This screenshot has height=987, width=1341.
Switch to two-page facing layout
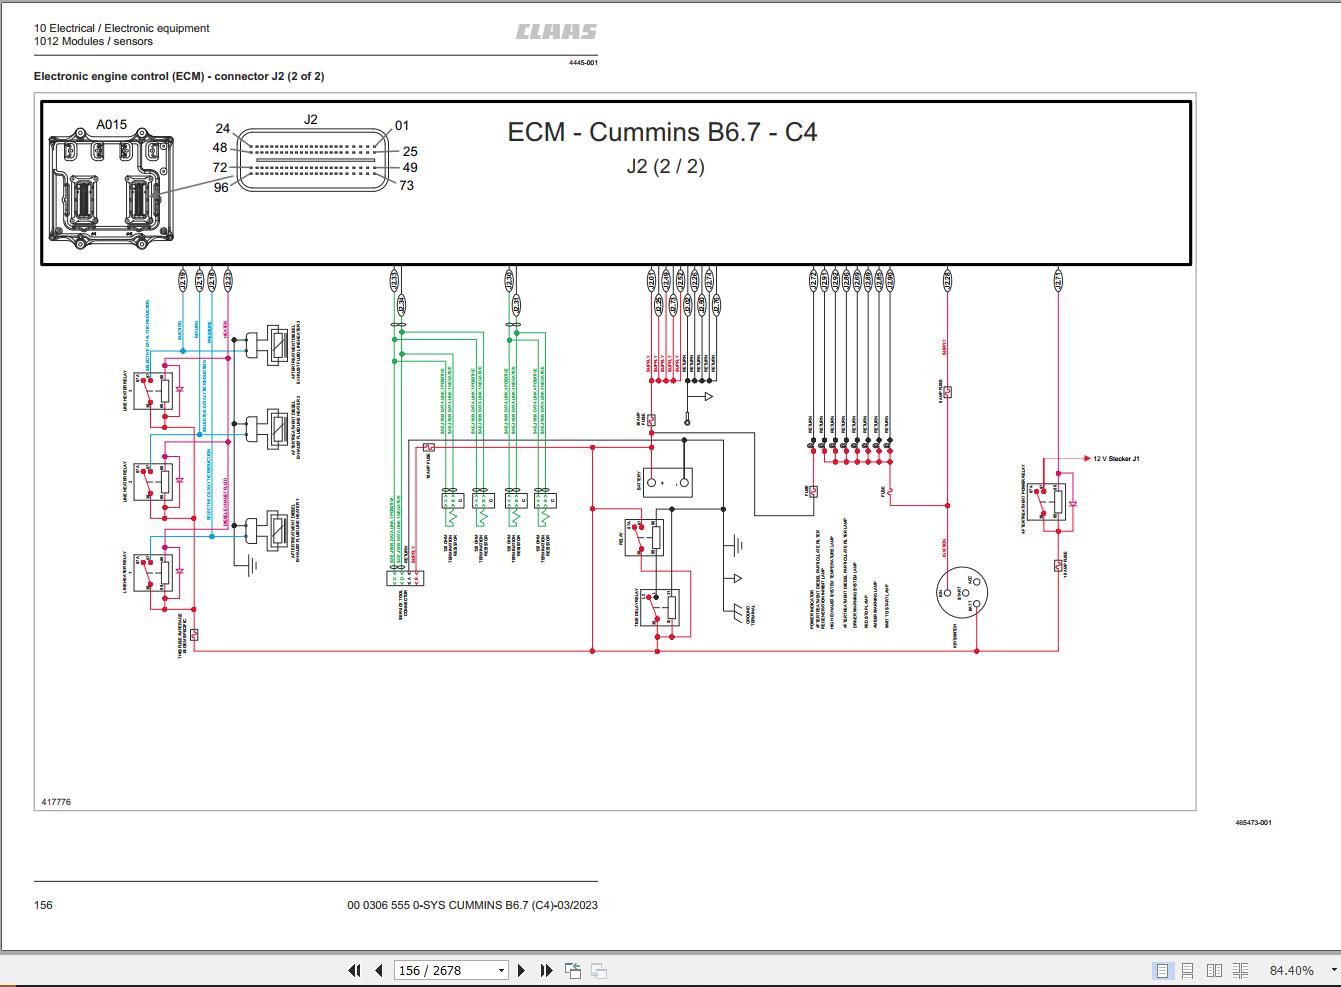pos(1214,970)
